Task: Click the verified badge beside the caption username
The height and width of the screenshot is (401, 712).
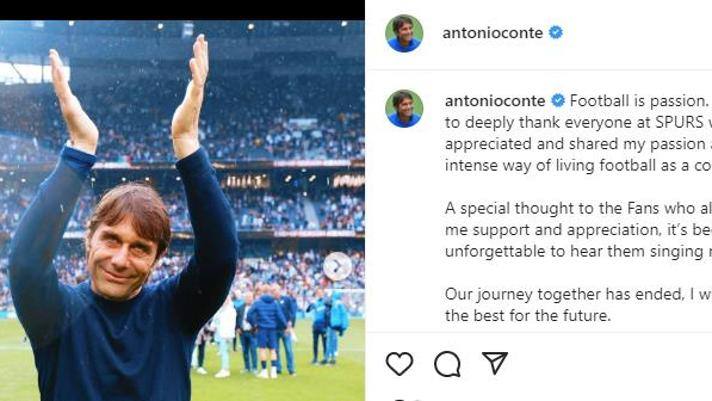Action: pyautogui.click(x=558, y=101)
